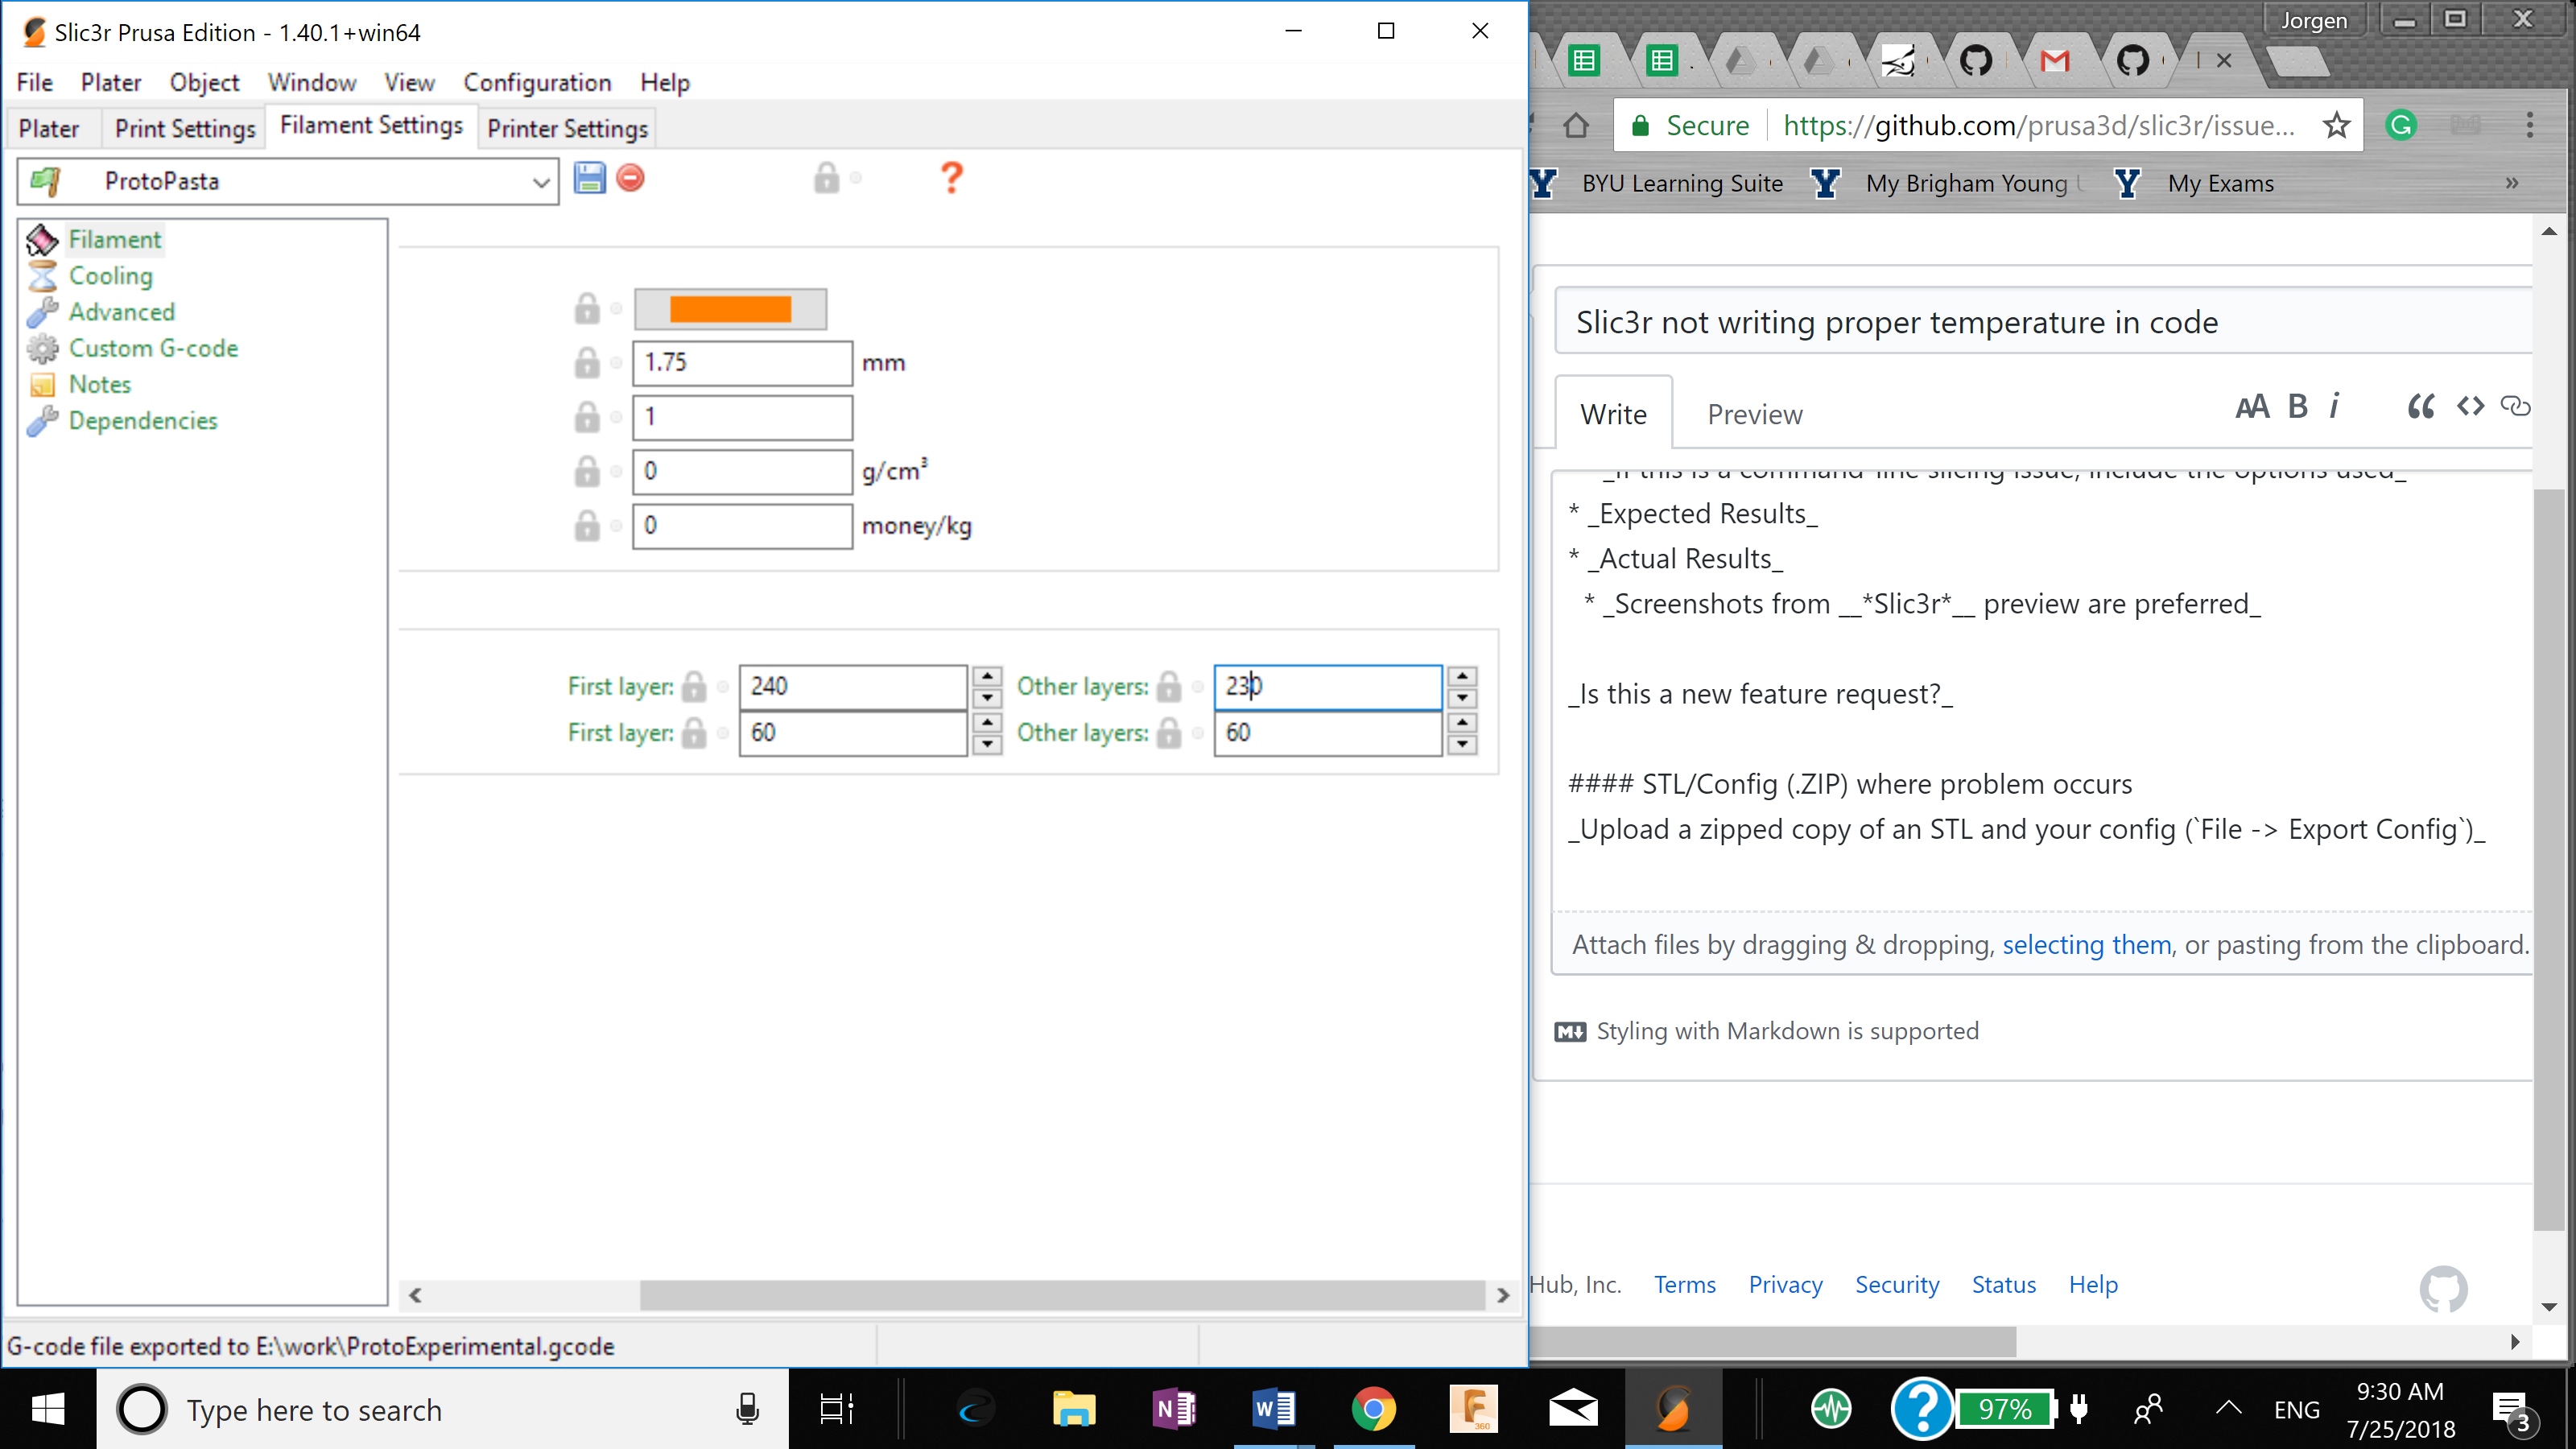
Task: Switch to the Printer Settings tab
Action: (567, 128)
